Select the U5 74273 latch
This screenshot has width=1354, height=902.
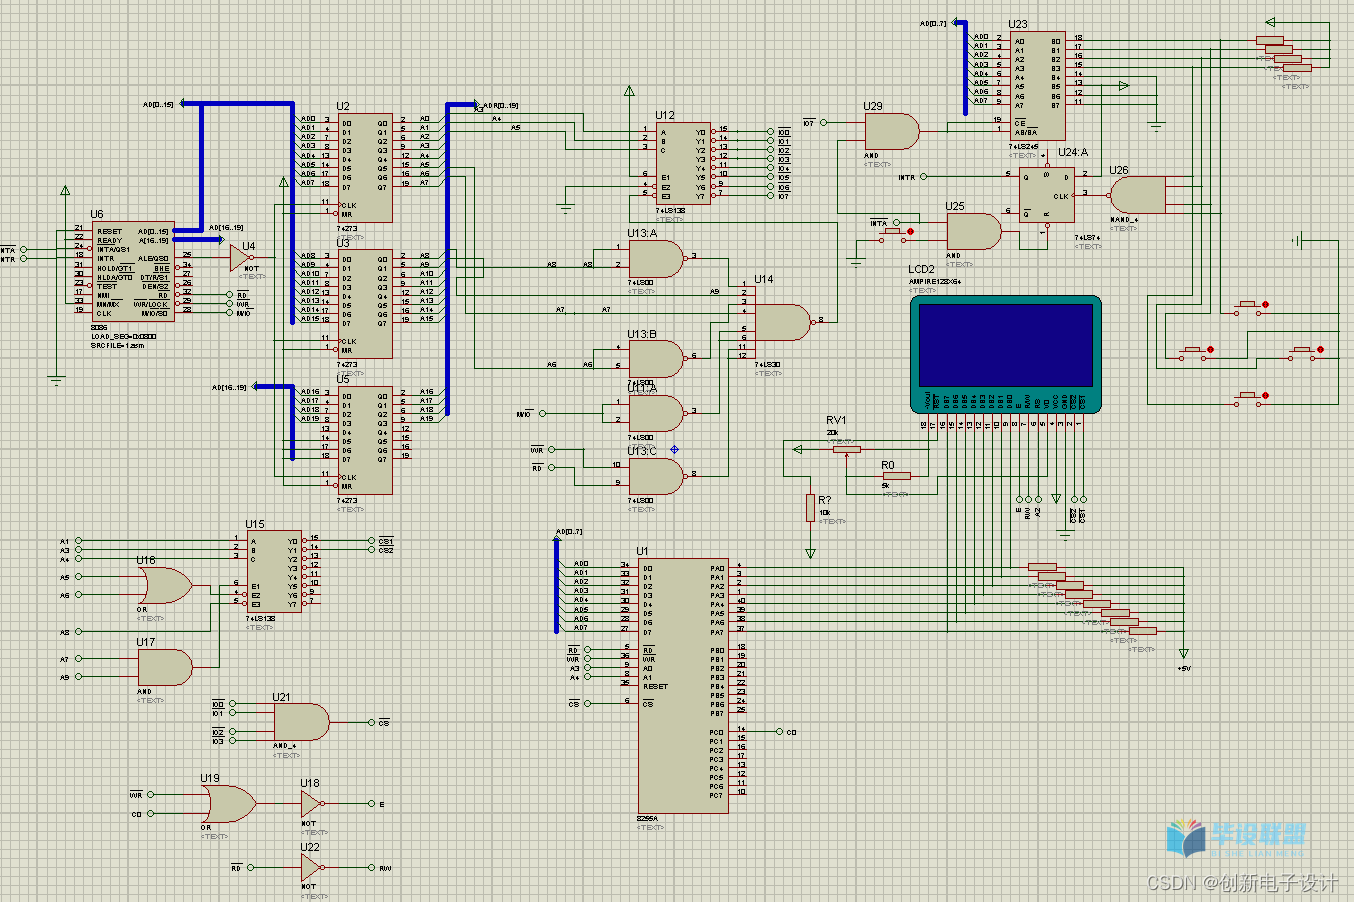365,440
